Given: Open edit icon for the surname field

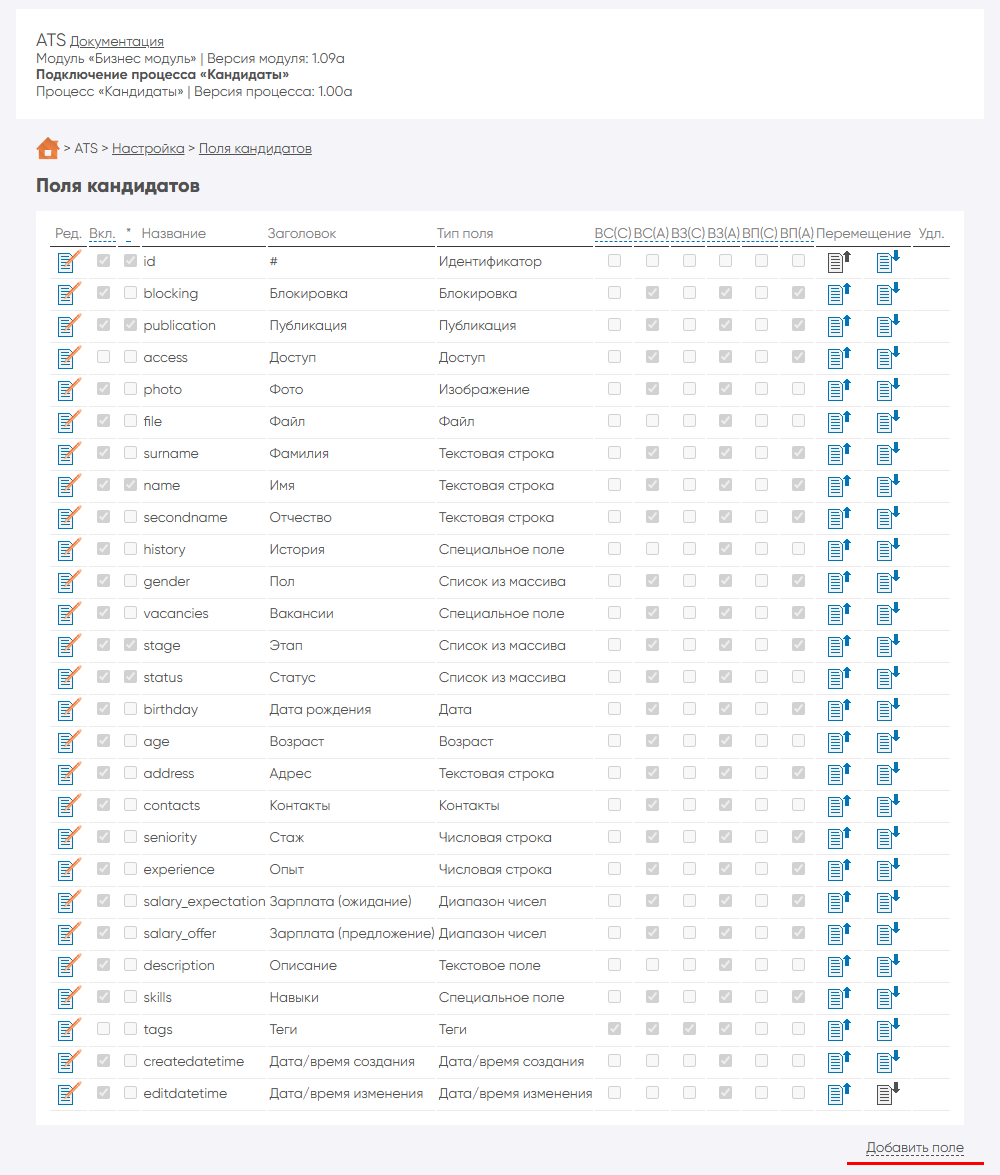Looking at the screenshot, I should click(x=68, y=454).
